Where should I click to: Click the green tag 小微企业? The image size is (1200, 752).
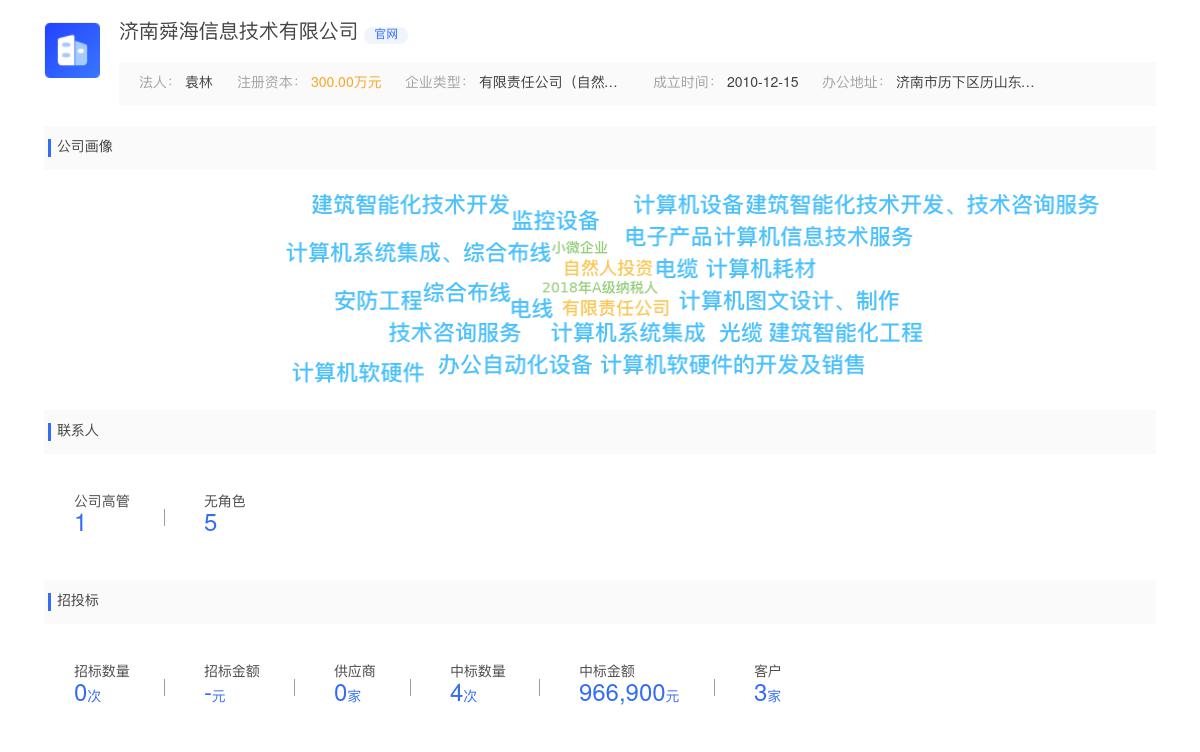[x=579, y=248]
